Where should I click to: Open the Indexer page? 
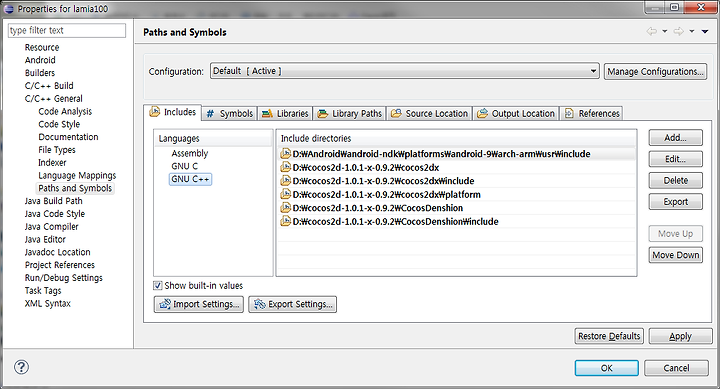[52, 163]
